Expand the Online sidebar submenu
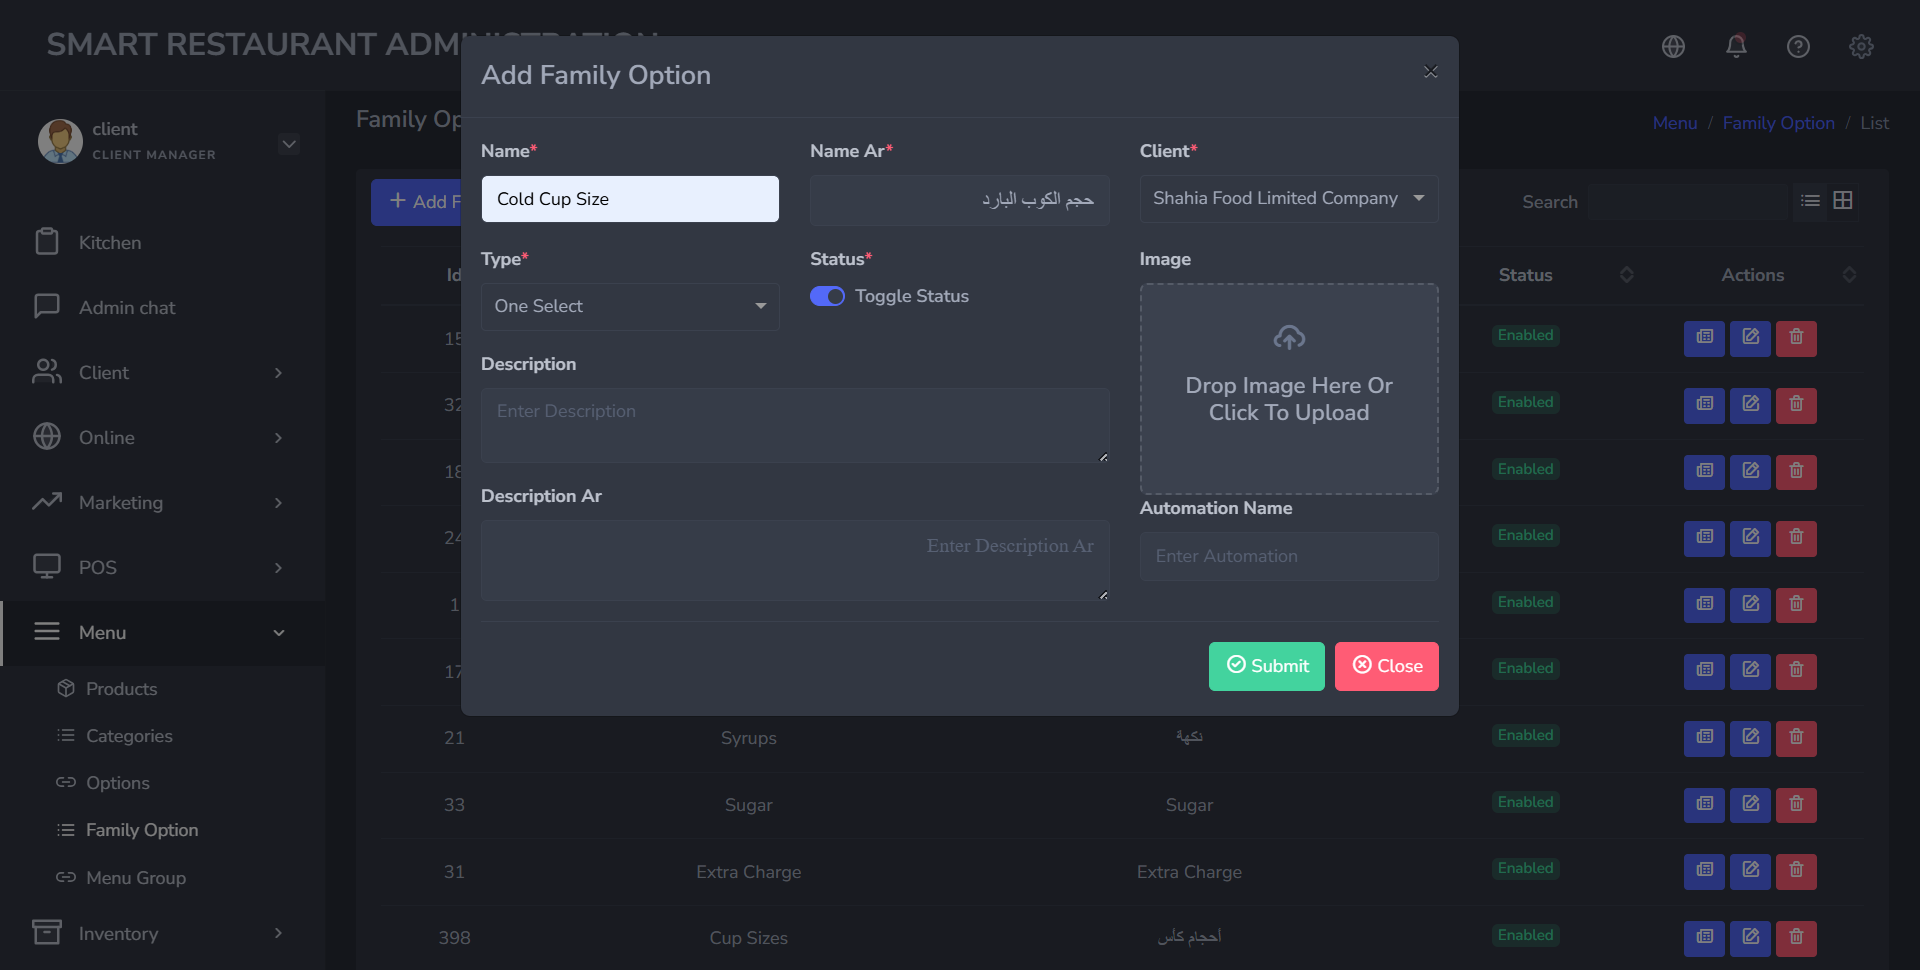 [x=278, y=438]
